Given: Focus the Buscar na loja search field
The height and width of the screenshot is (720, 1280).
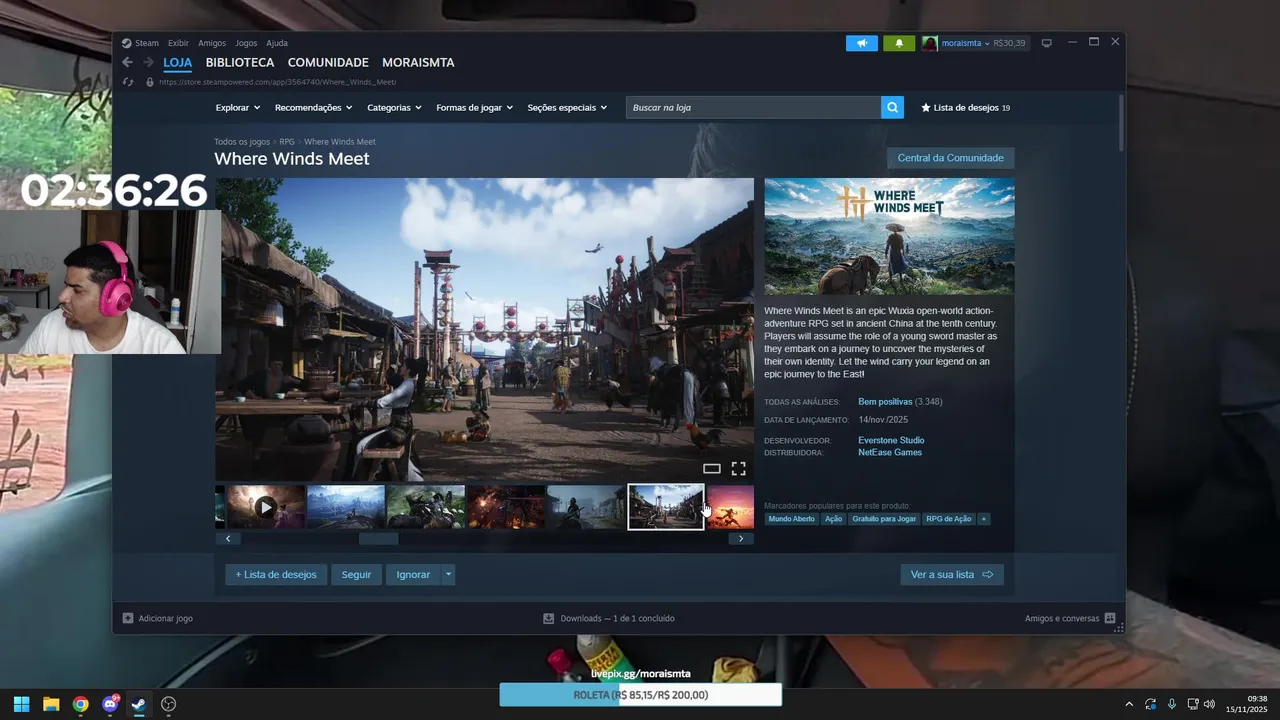Looking at the screenshot, I should pos(753,107).
